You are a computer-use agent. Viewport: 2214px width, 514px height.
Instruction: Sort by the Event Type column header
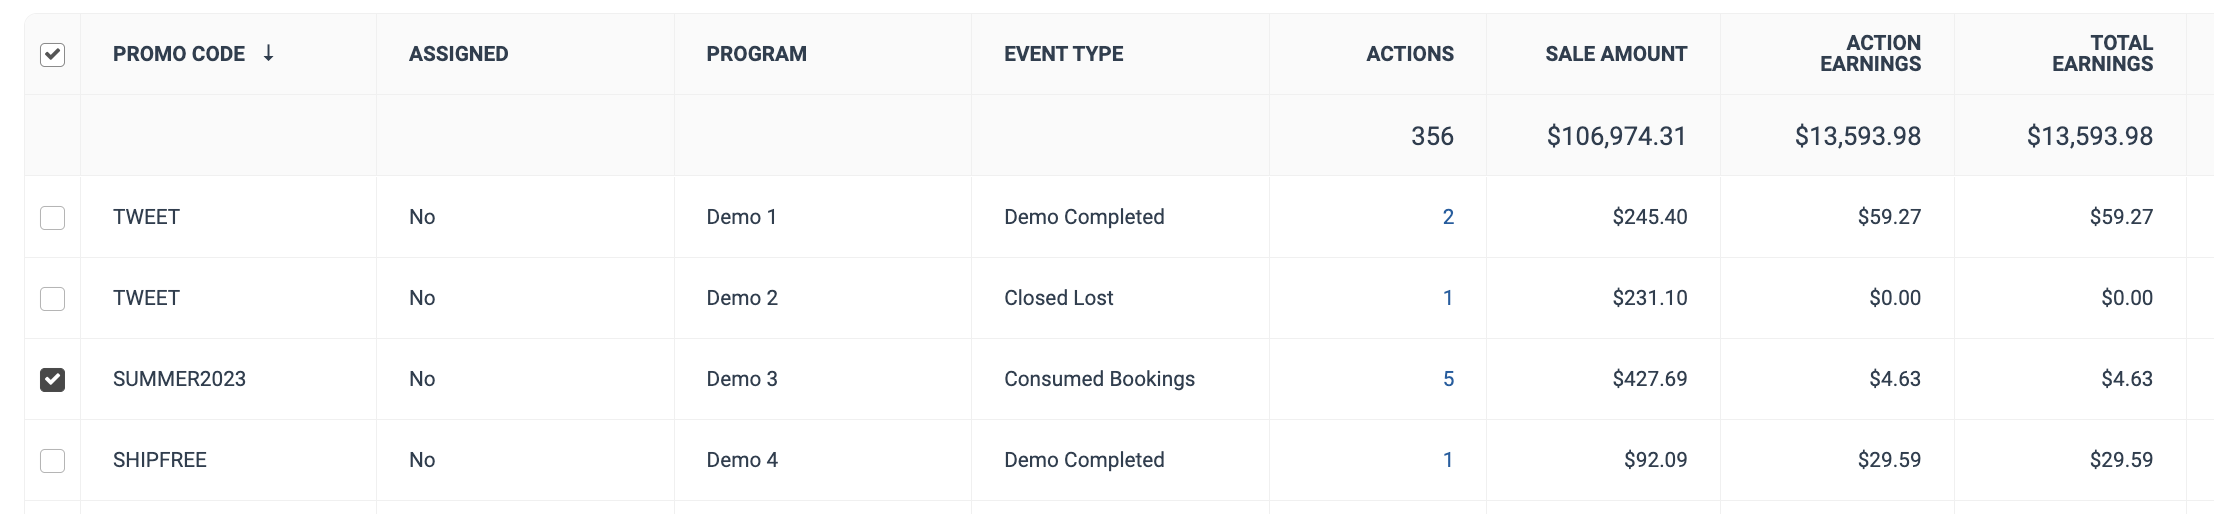coord(1064,54)
